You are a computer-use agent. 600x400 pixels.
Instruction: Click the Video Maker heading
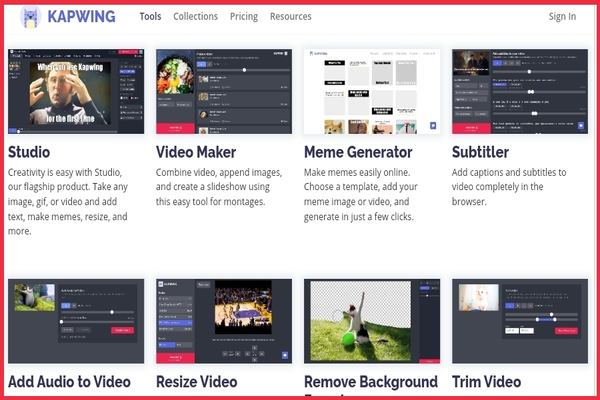(x=196, y=152)
